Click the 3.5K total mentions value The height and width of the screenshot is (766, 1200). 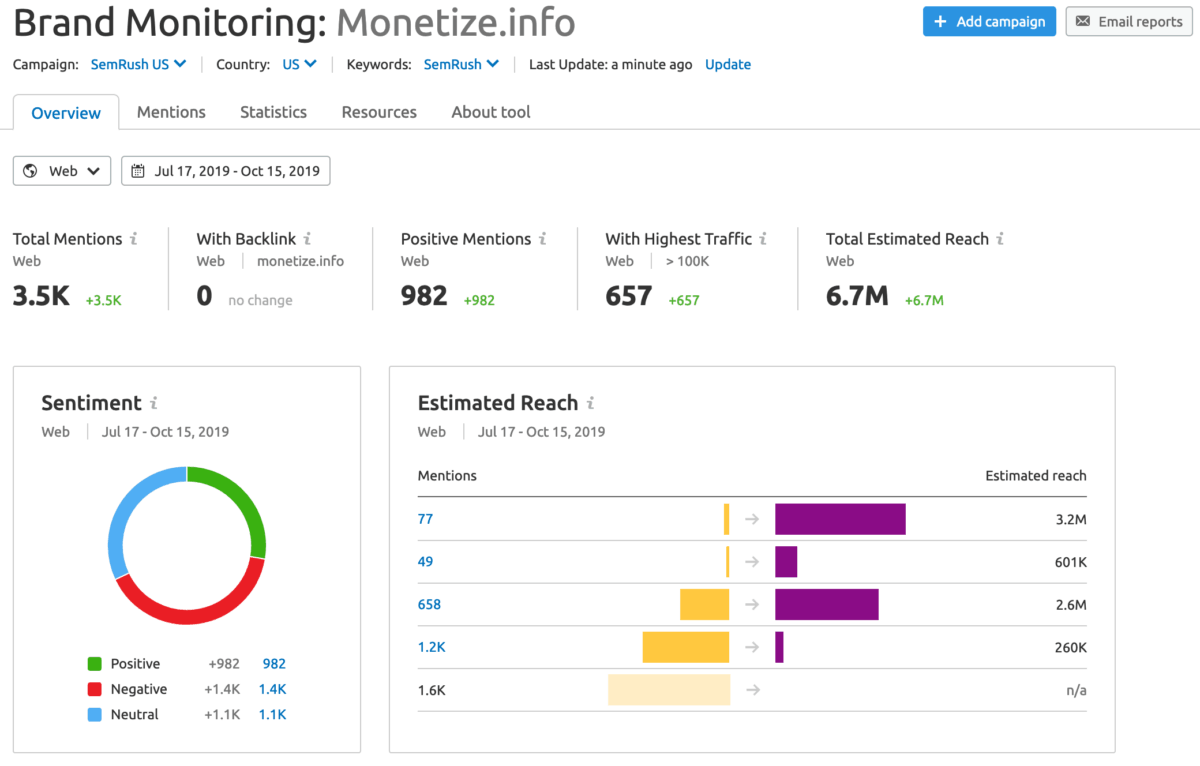coord(41,295)
